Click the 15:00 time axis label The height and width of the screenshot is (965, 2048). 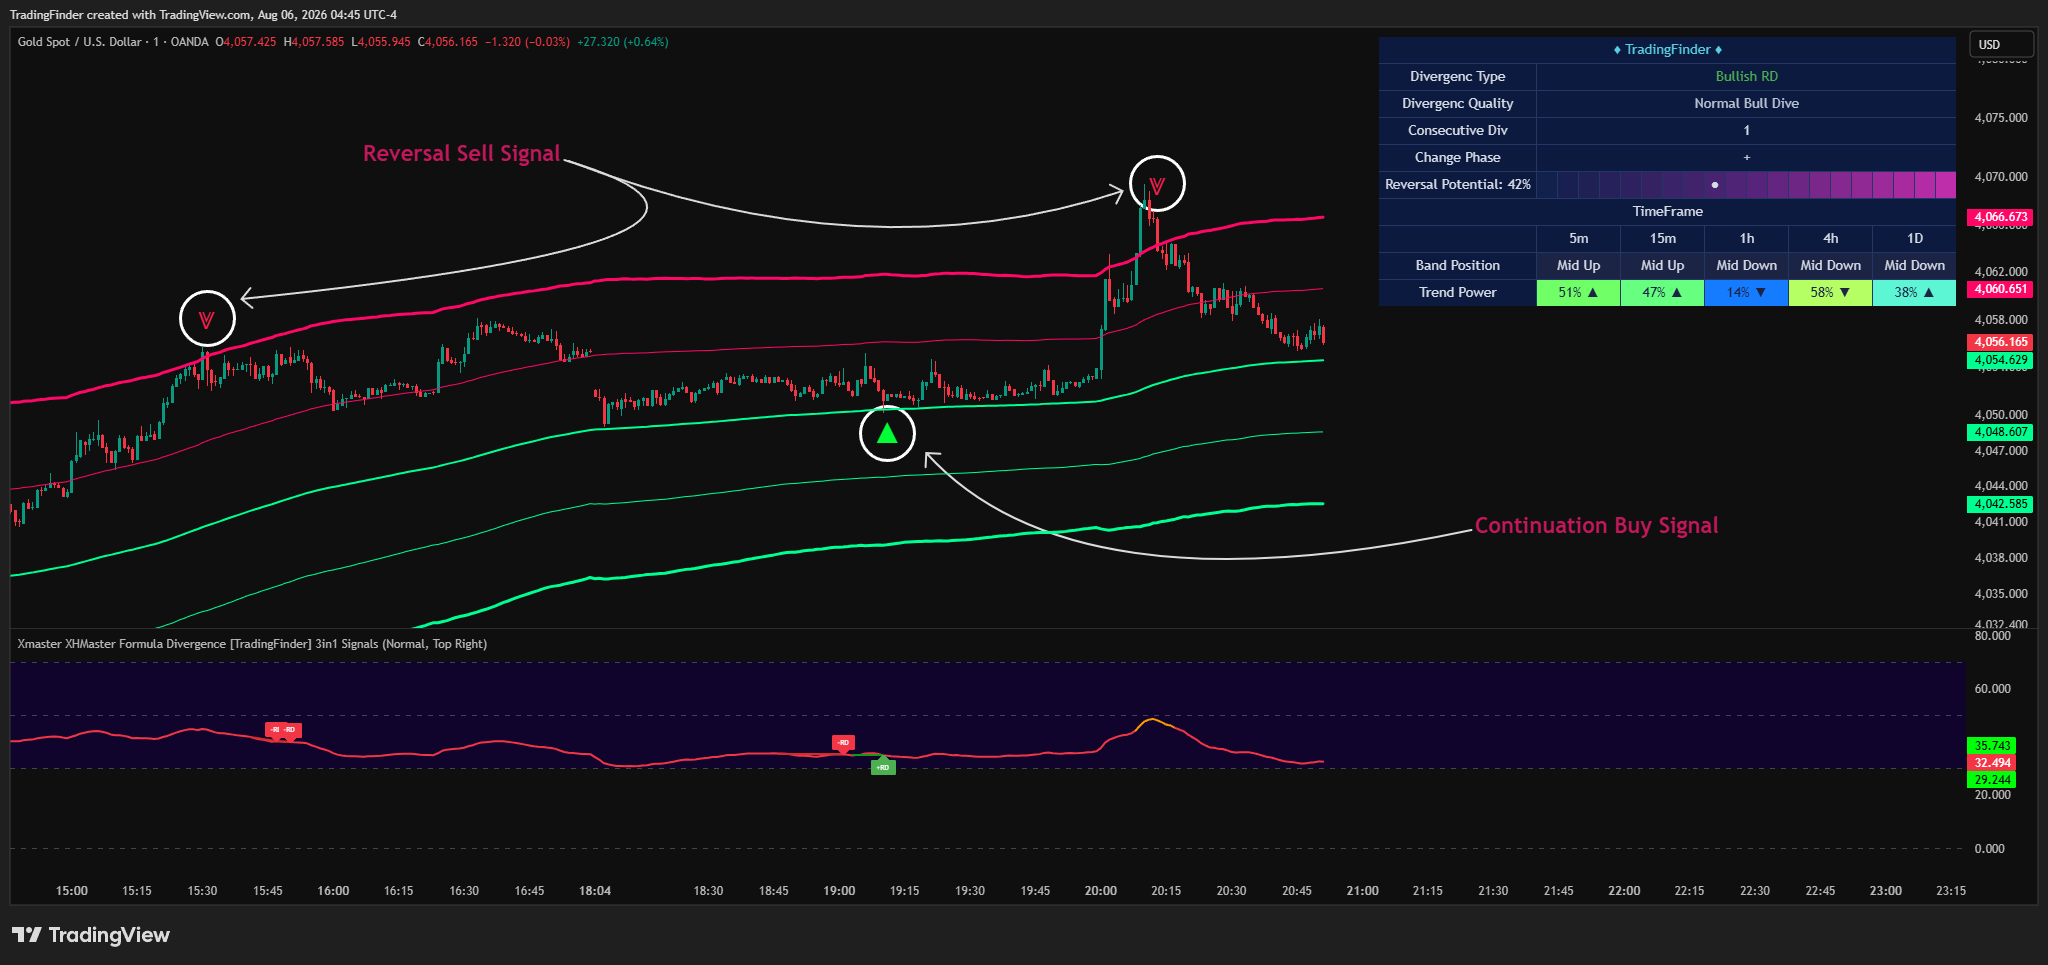point(72,891)
